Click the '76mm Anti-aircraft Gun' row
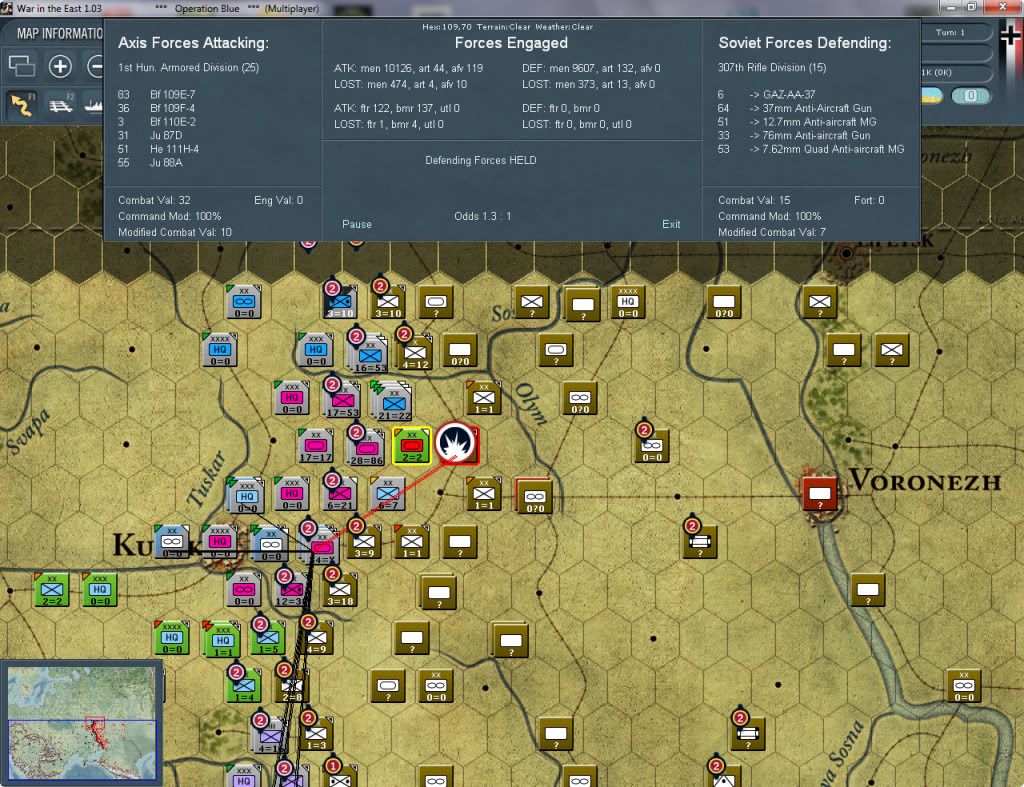 (x=793, y=135)
